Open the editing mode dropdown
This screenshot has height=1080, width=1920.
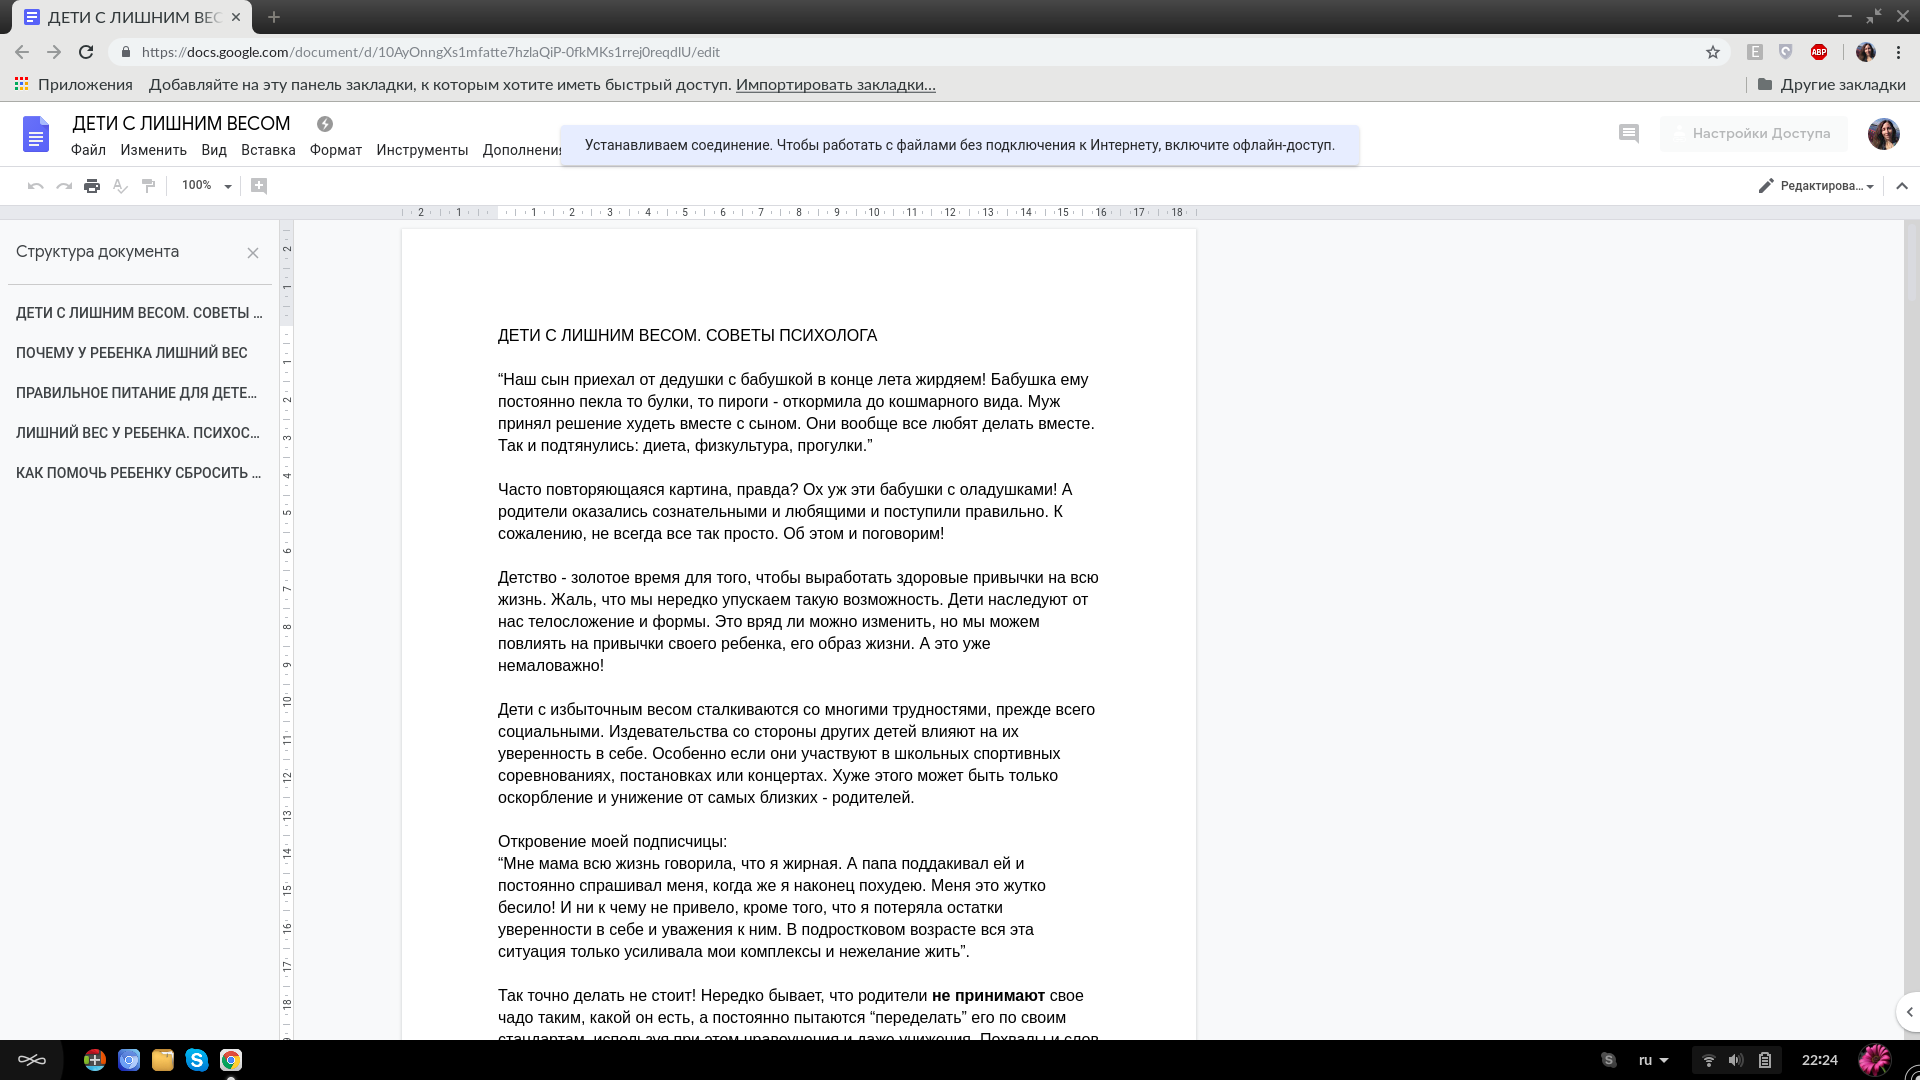pyautogui.click(x=1816, y=186)
